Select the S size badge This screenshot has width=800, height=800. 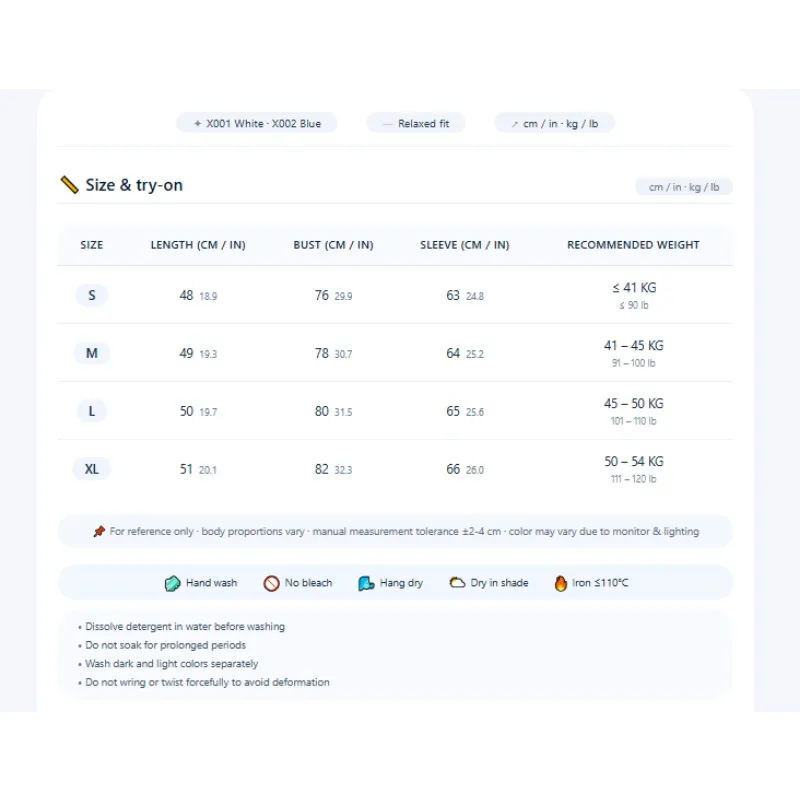click(92, 295)
